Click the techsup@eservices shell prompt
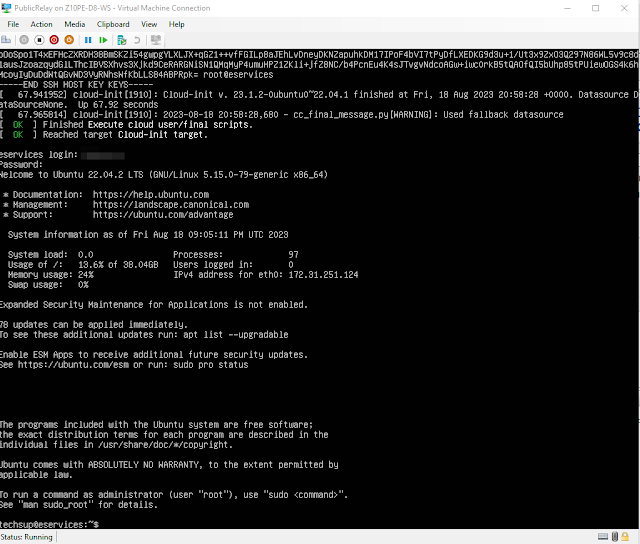The image size is (640, 544). coord(49,524)
